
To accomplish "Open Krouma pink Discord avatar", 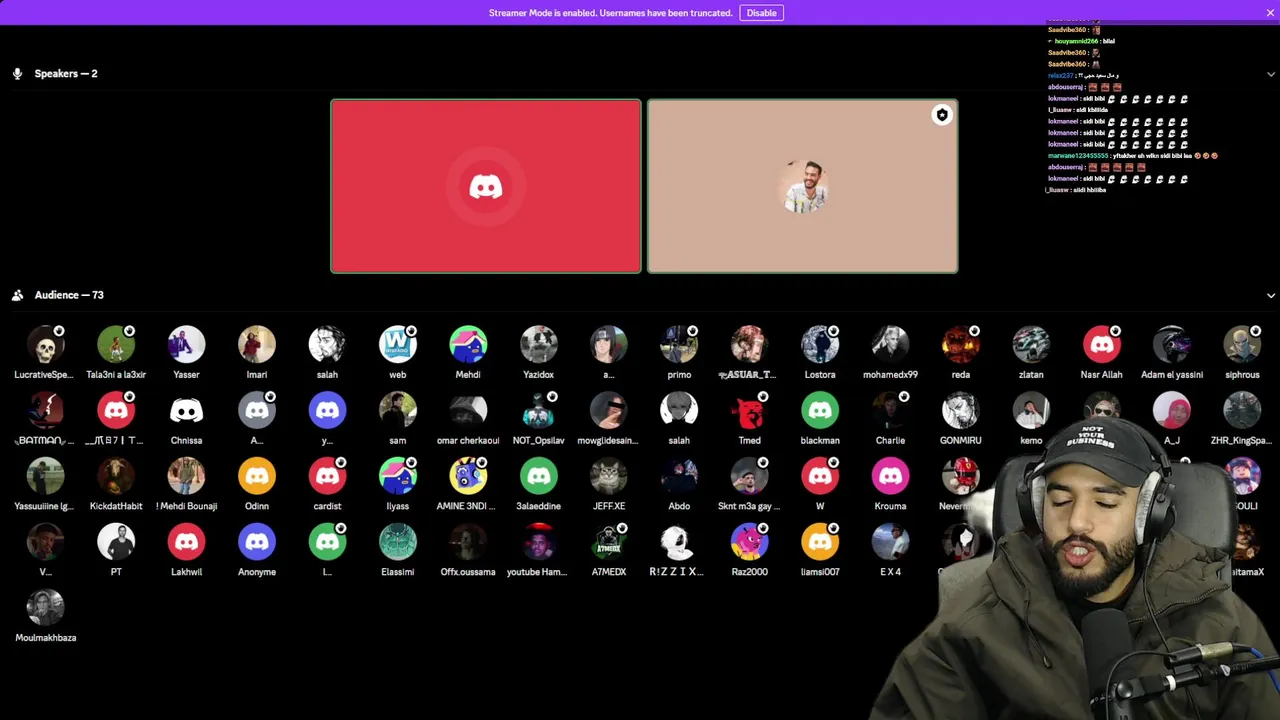I will coord(890,476).
